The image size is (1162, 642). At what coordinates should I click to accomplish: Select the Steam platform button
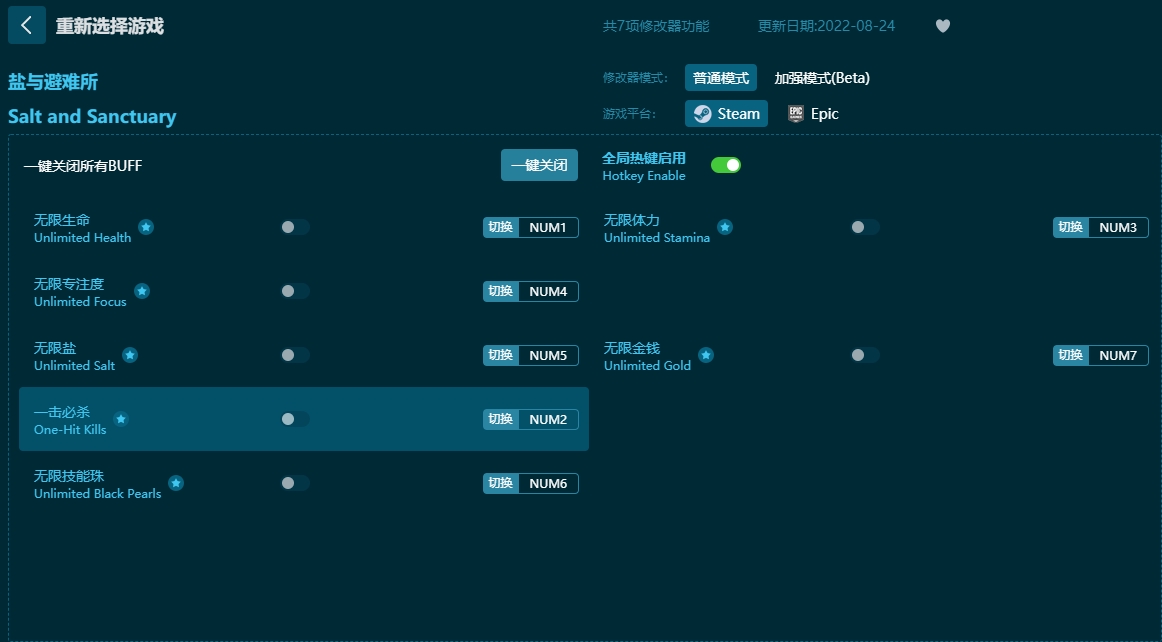pyautogui.click(x=726, y=114)
